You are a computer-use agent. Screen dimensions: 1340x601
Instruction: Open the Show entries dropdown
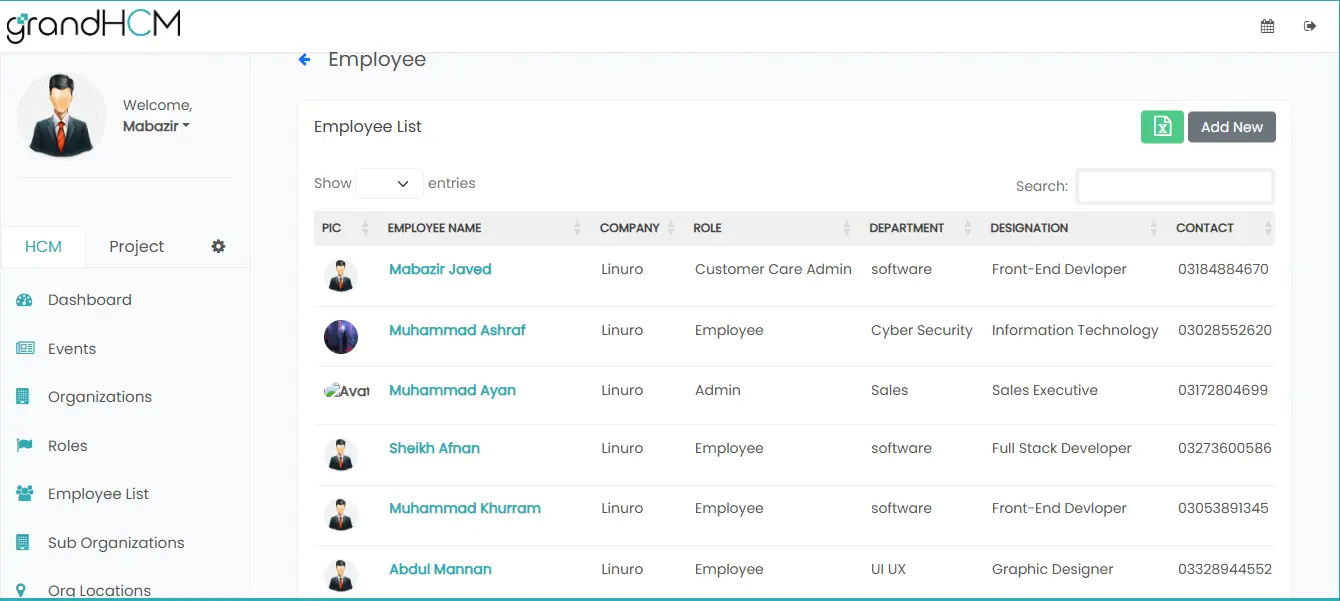389,184
